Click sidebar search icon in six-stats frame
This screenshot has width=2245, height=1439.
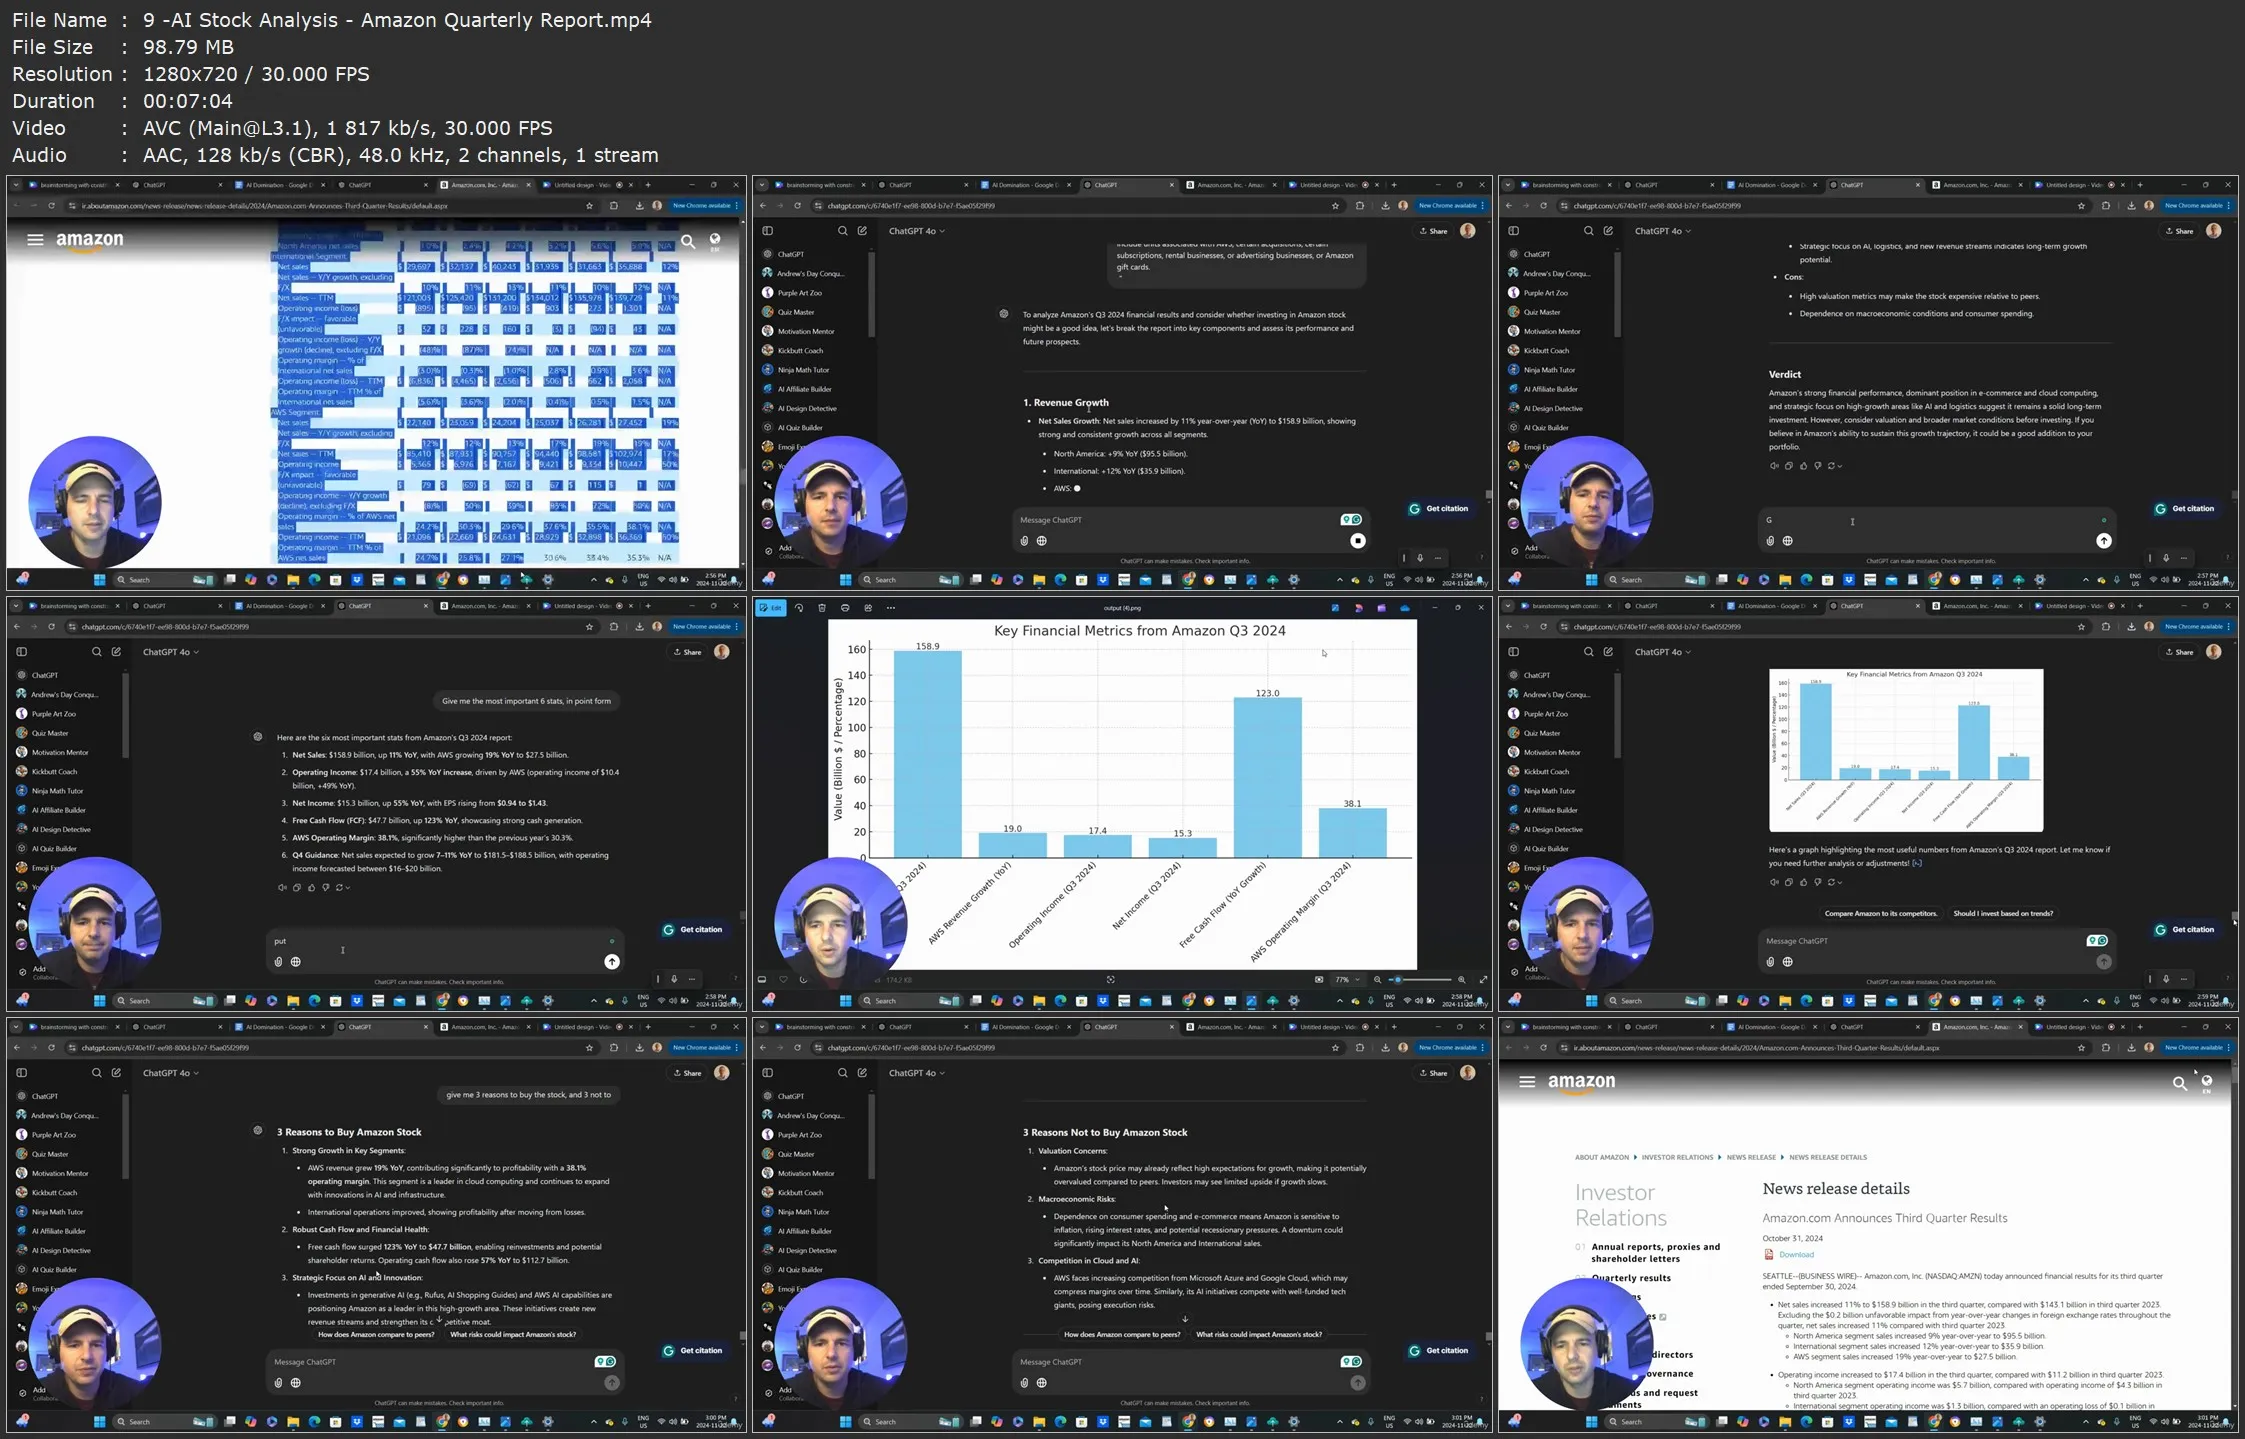tap(96, 652)
